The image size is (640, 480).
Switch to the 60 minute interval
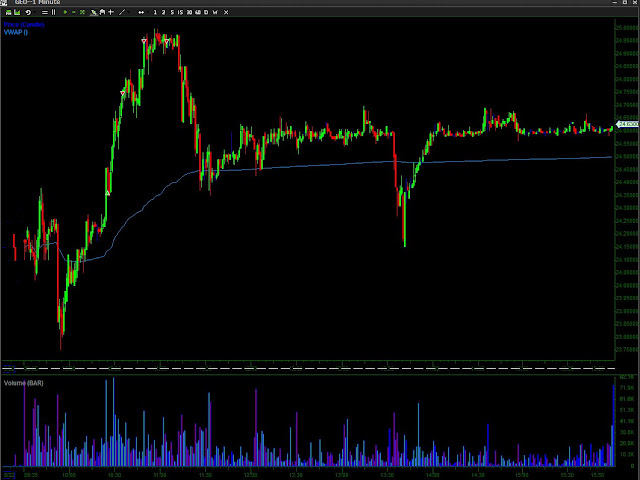pos(198,12)
